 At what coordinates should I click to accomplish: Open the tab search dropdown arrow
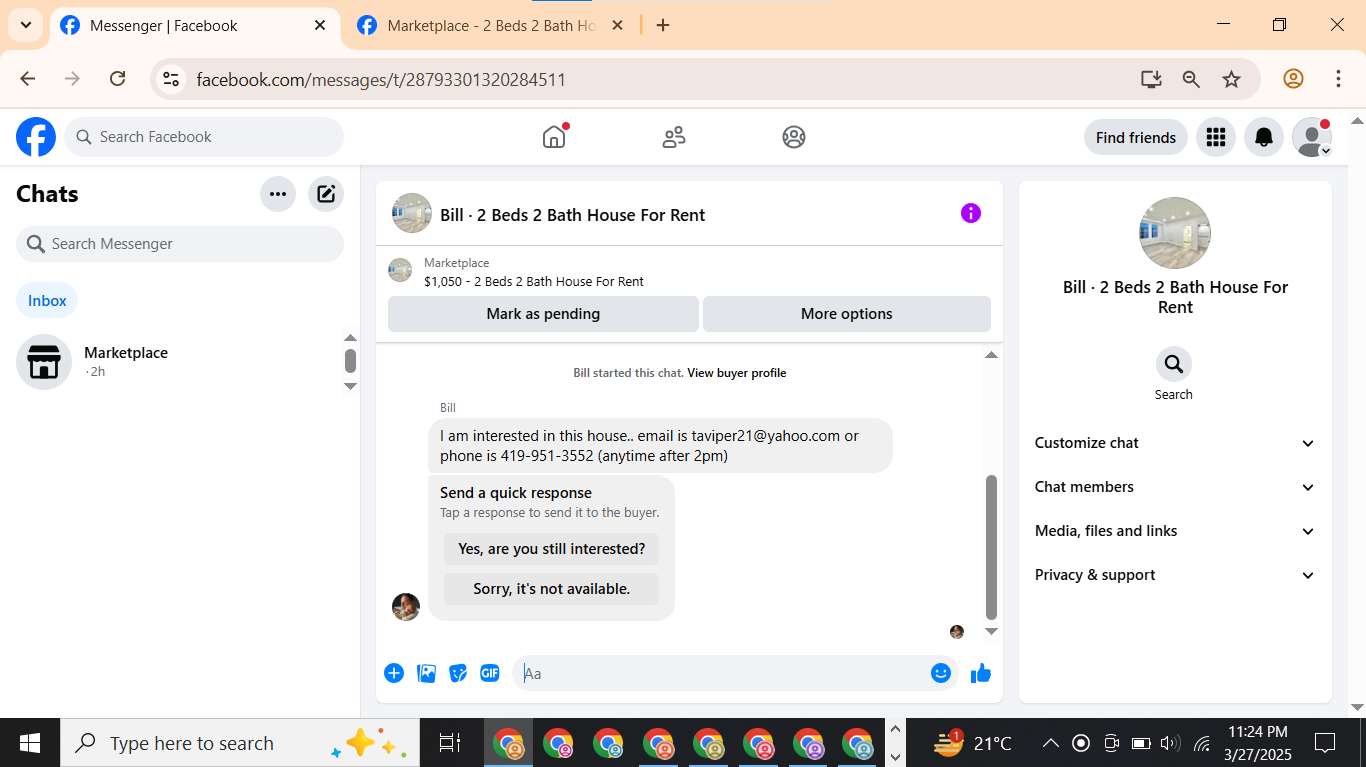(x=26, y=25)
